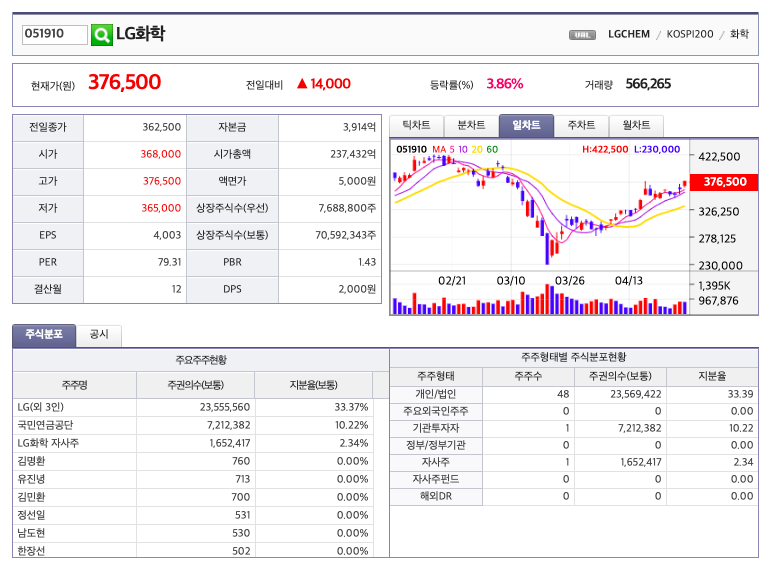Select the 정선일 shareholder row
Image resolution: width=777 pixels, height=578 pixels.
click(x=193, y=516)
